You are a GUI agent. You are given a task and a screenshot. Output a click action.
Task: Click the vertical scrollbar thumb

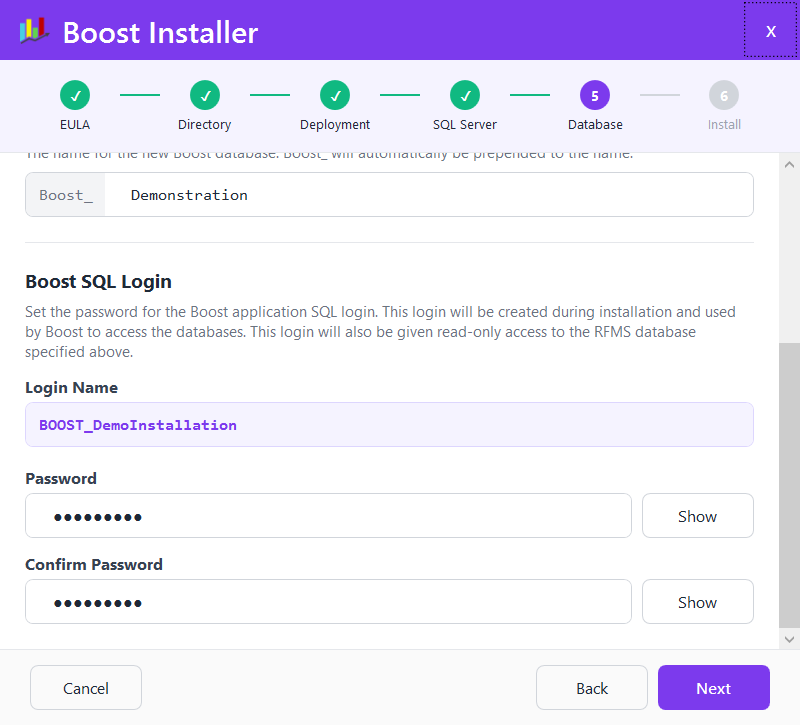click(789, 485)
